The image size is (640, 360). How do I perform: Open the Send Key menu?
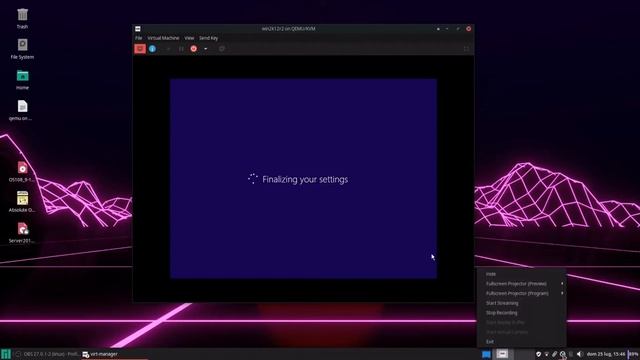point(209,38)
